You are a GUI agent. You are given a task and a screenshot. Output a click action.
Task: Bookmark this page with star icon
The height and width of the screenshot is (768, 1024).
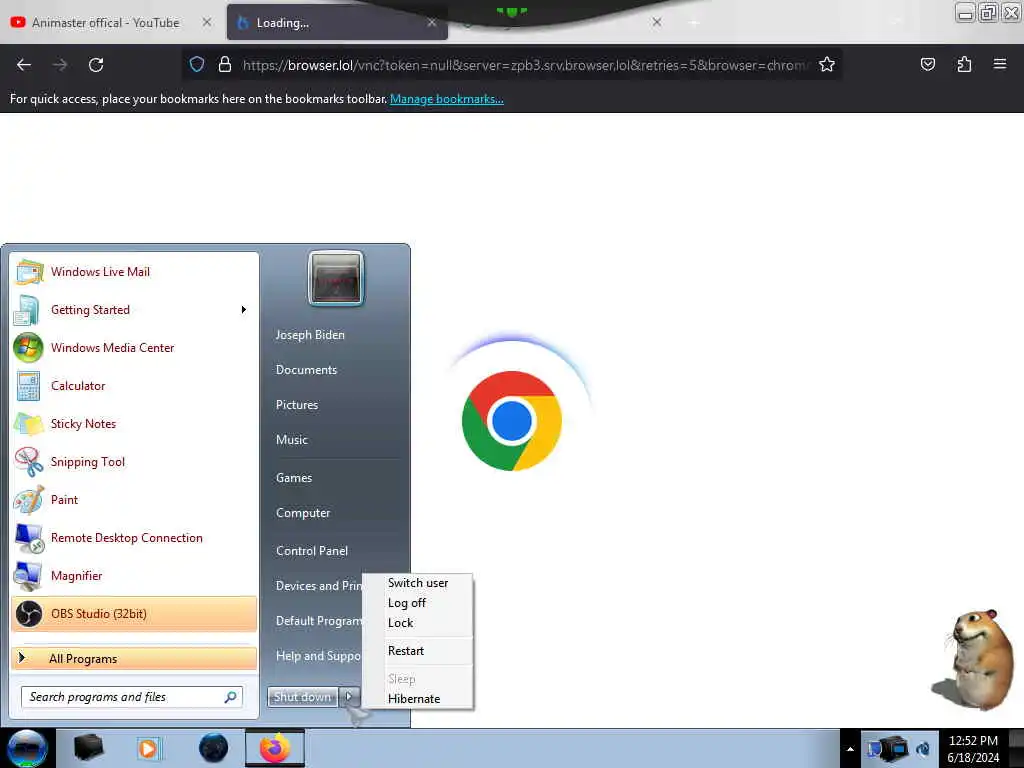(827, 65)
